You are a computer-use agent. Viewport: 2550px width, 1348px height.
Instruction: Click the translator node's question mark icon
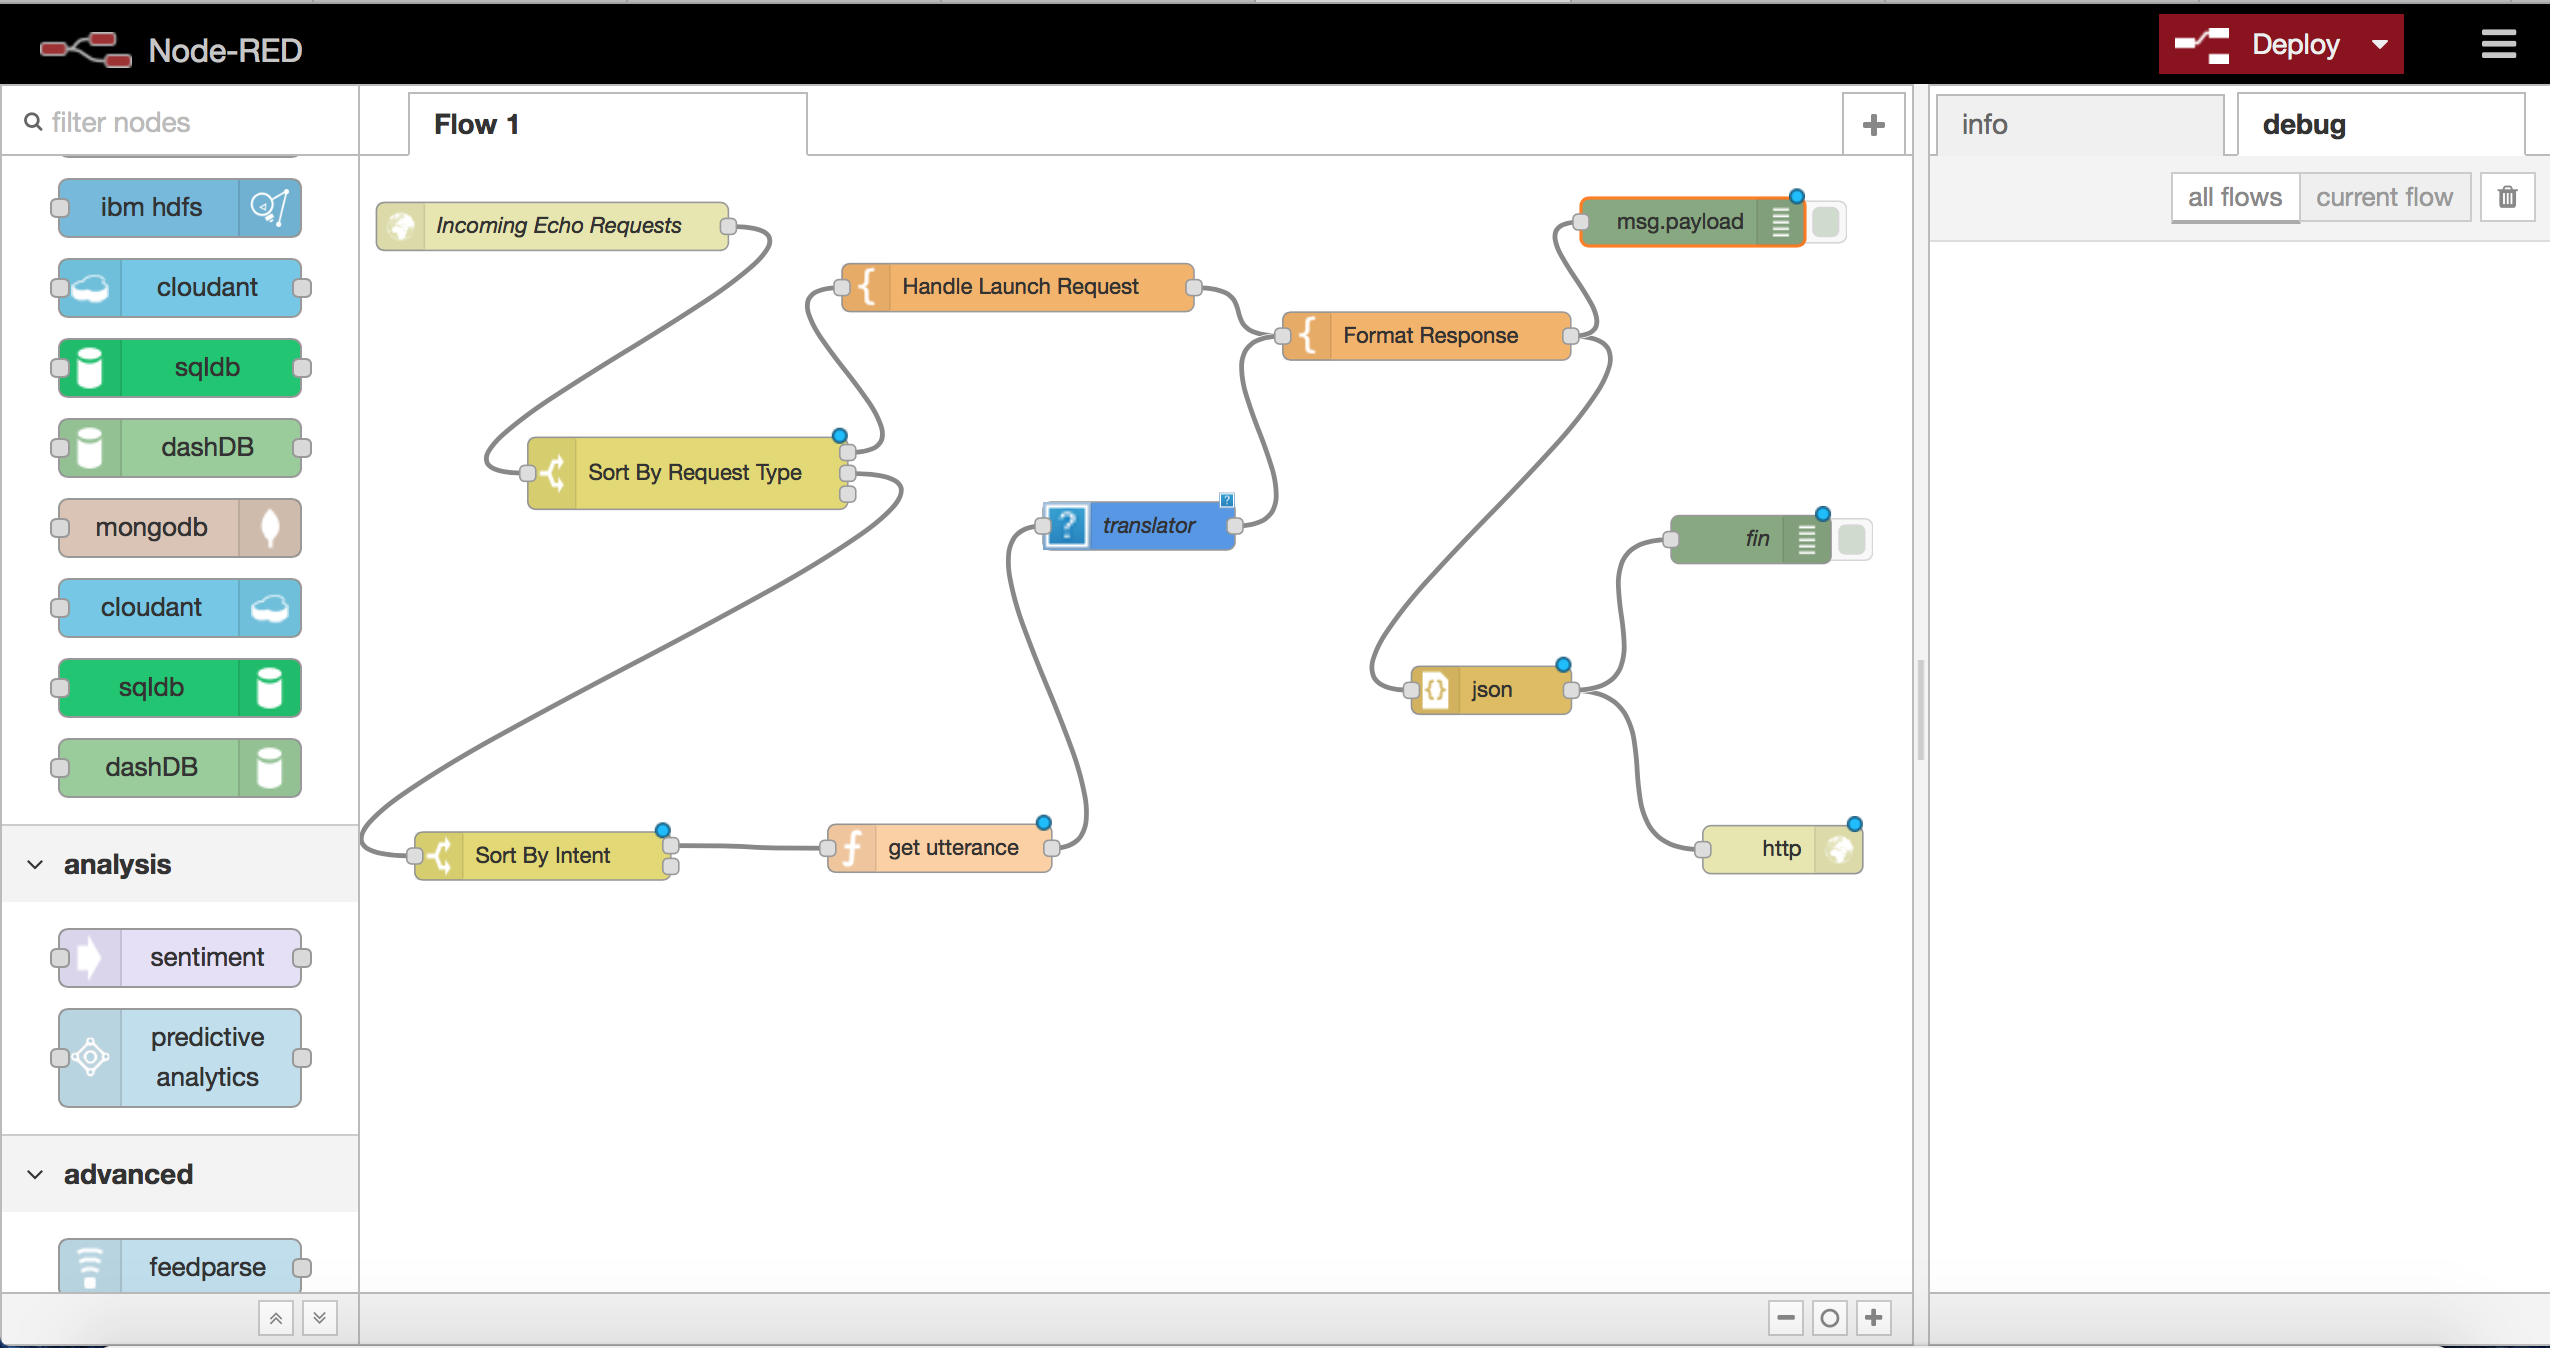(x=1068, y=525)
